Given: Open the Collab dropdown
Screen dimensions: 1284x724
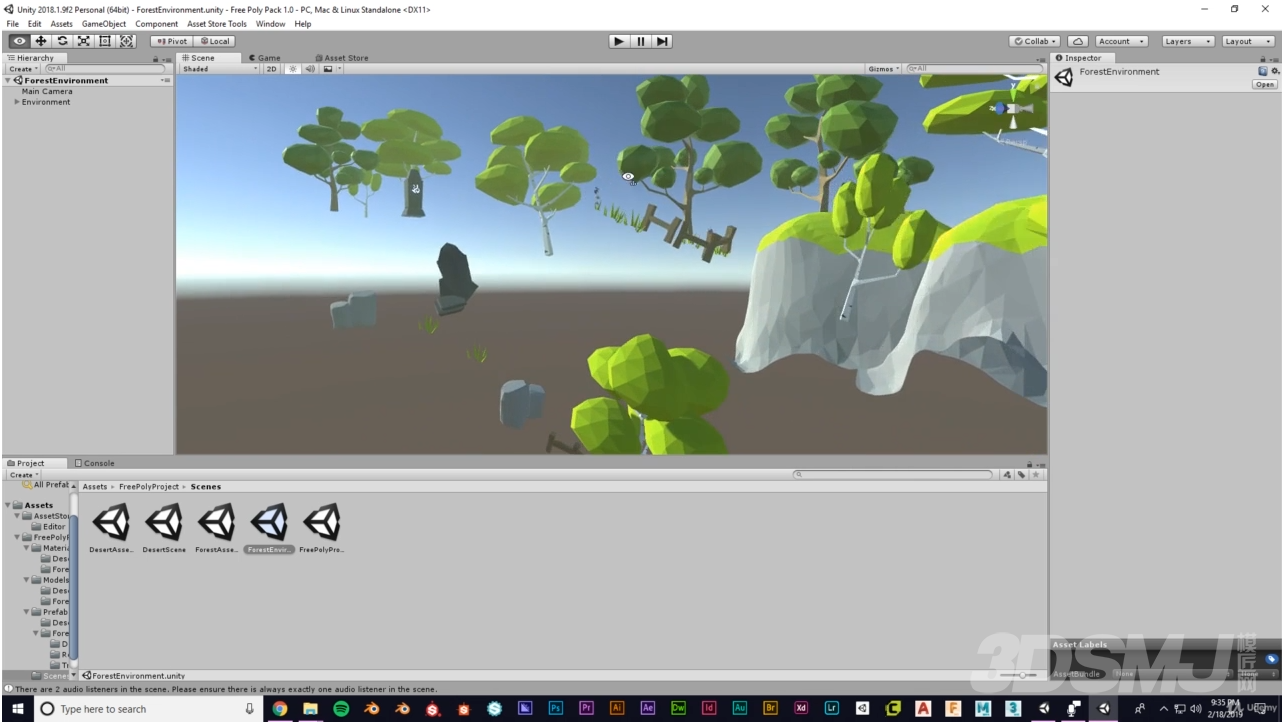Looking at the screenshot, I should (x=1035, y=41).
